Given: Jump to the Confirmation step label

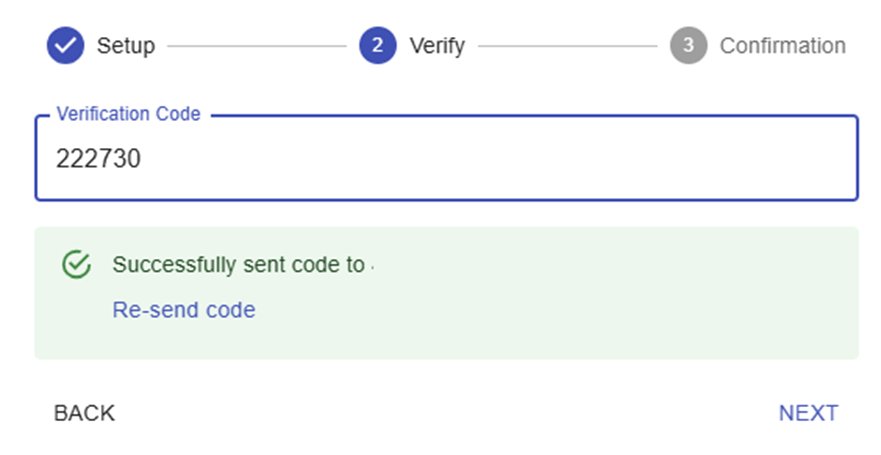Looking at the screenshot, I should point(782,46).
